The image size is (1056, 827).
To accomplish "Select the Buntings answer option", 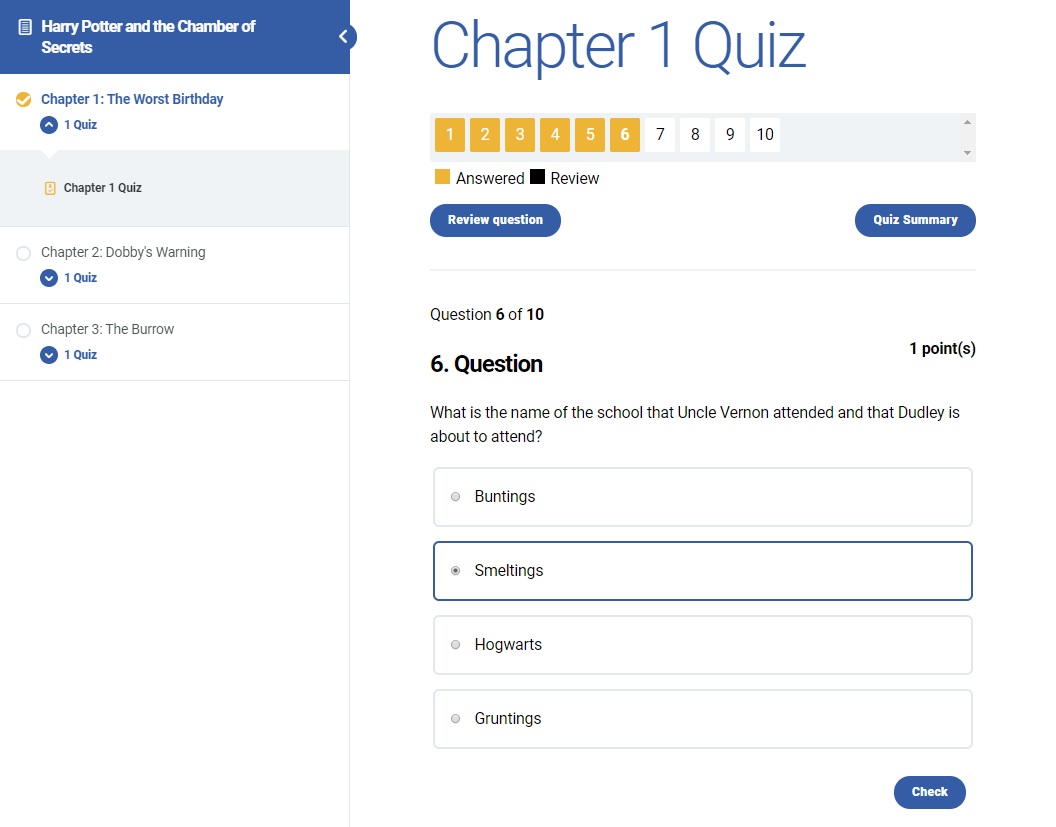I will pos(456,497).
